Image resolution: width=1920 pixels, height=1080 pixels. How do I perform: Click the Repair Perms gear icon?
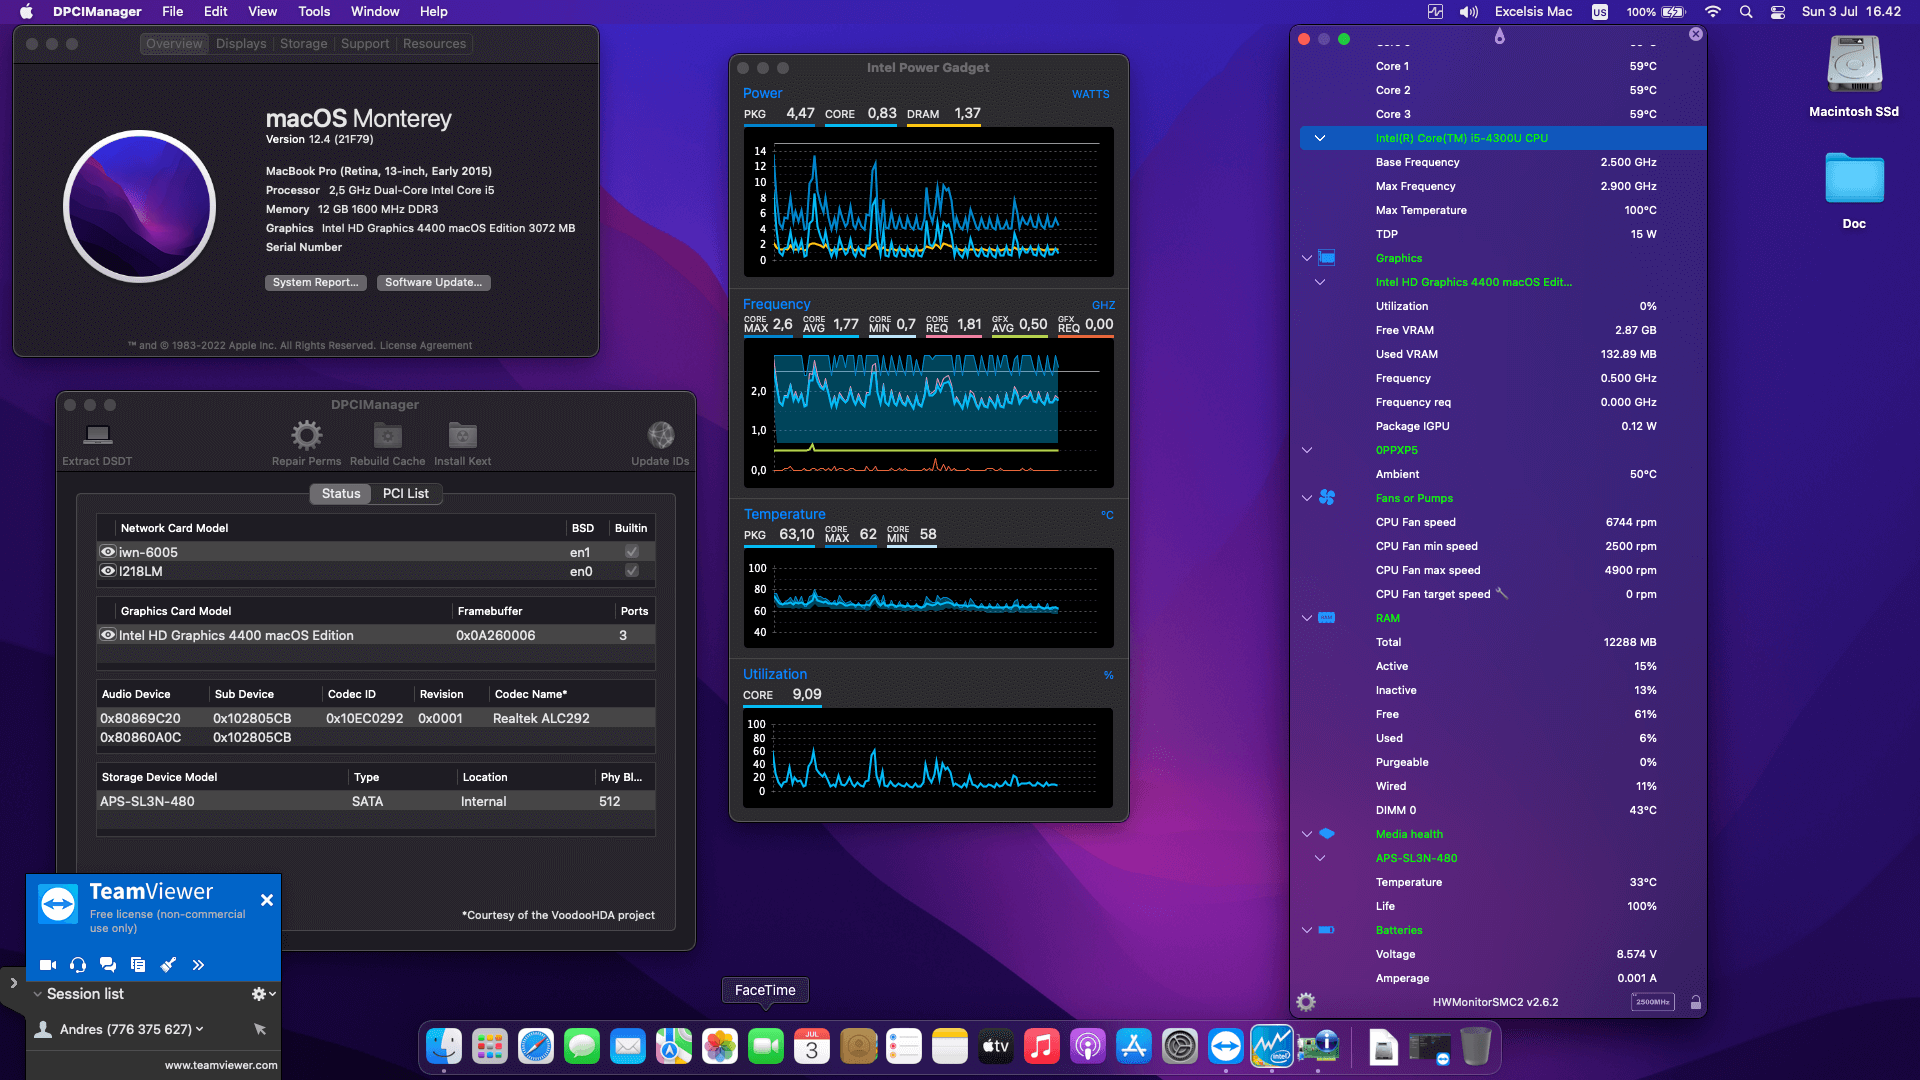[306, 435]
